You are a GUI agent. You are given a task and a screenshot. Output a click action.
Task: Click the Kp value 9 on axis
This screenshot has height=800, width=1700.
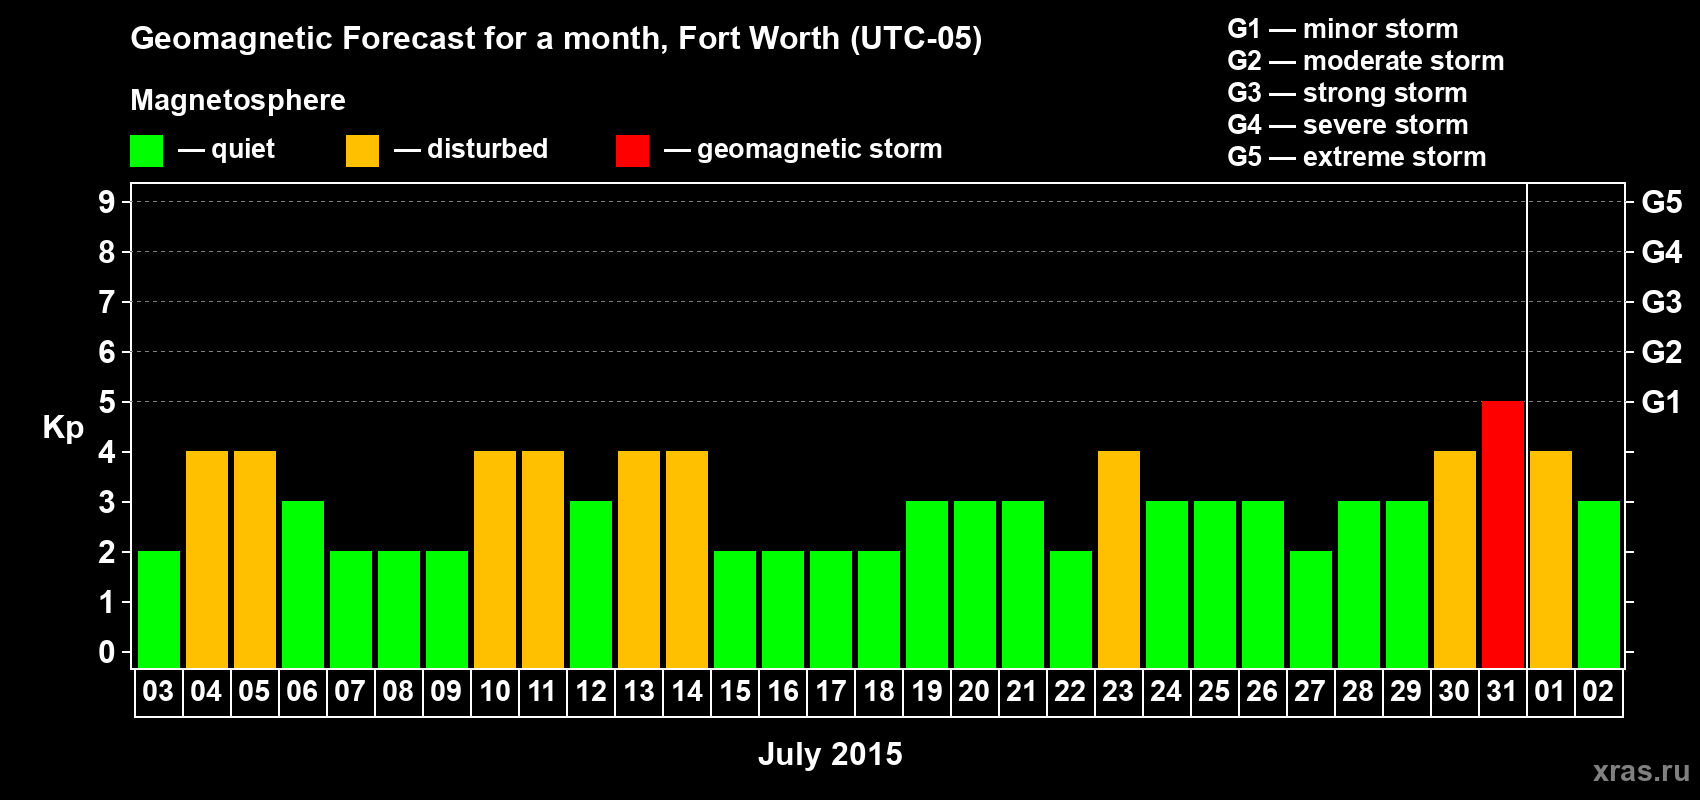(107, 202)
